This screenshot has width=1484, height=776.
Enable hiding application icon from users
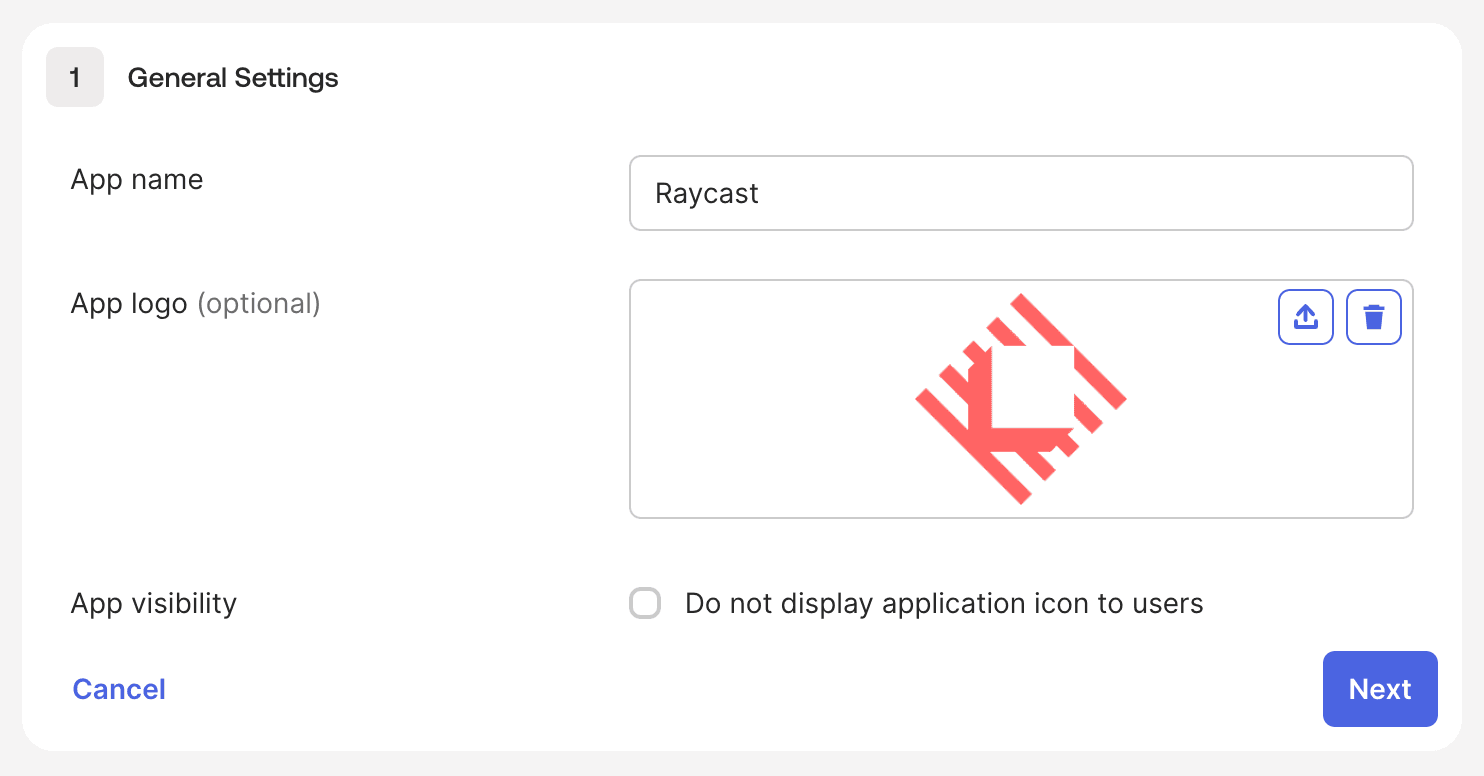[645, 603]
